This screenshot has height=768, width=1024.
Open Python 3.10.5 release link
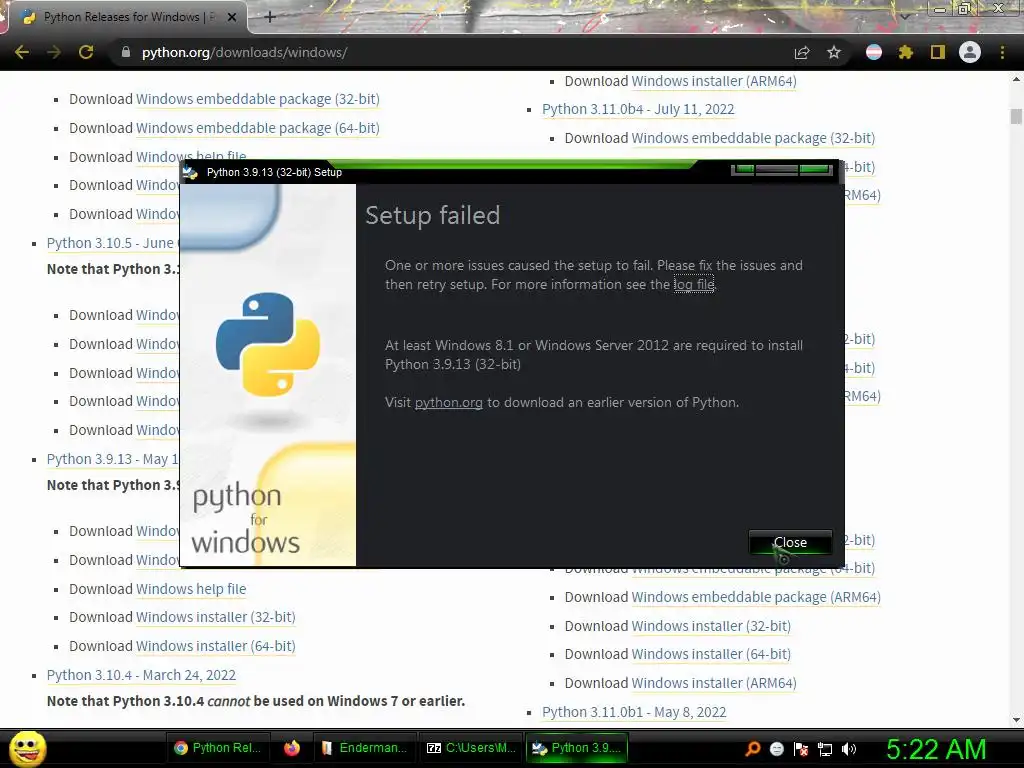pyautogui.click(x=112, y=243)
